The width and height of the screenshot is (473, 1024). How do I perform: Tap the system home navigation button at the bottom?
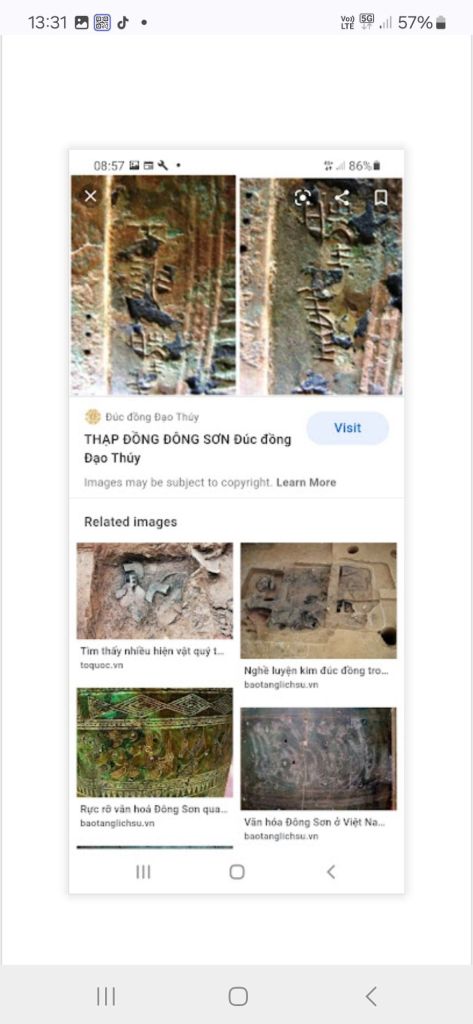pyautogui.click(x=238, y=996)
